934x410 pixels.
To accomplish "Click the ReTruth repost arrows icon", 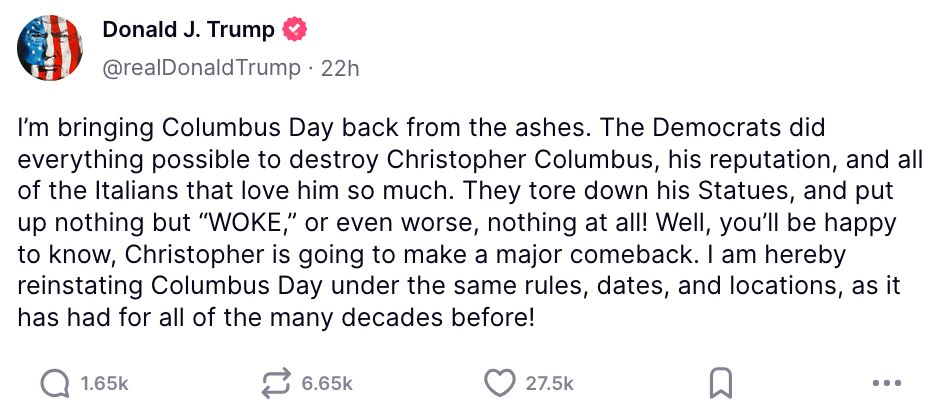I will coord(274,383).
